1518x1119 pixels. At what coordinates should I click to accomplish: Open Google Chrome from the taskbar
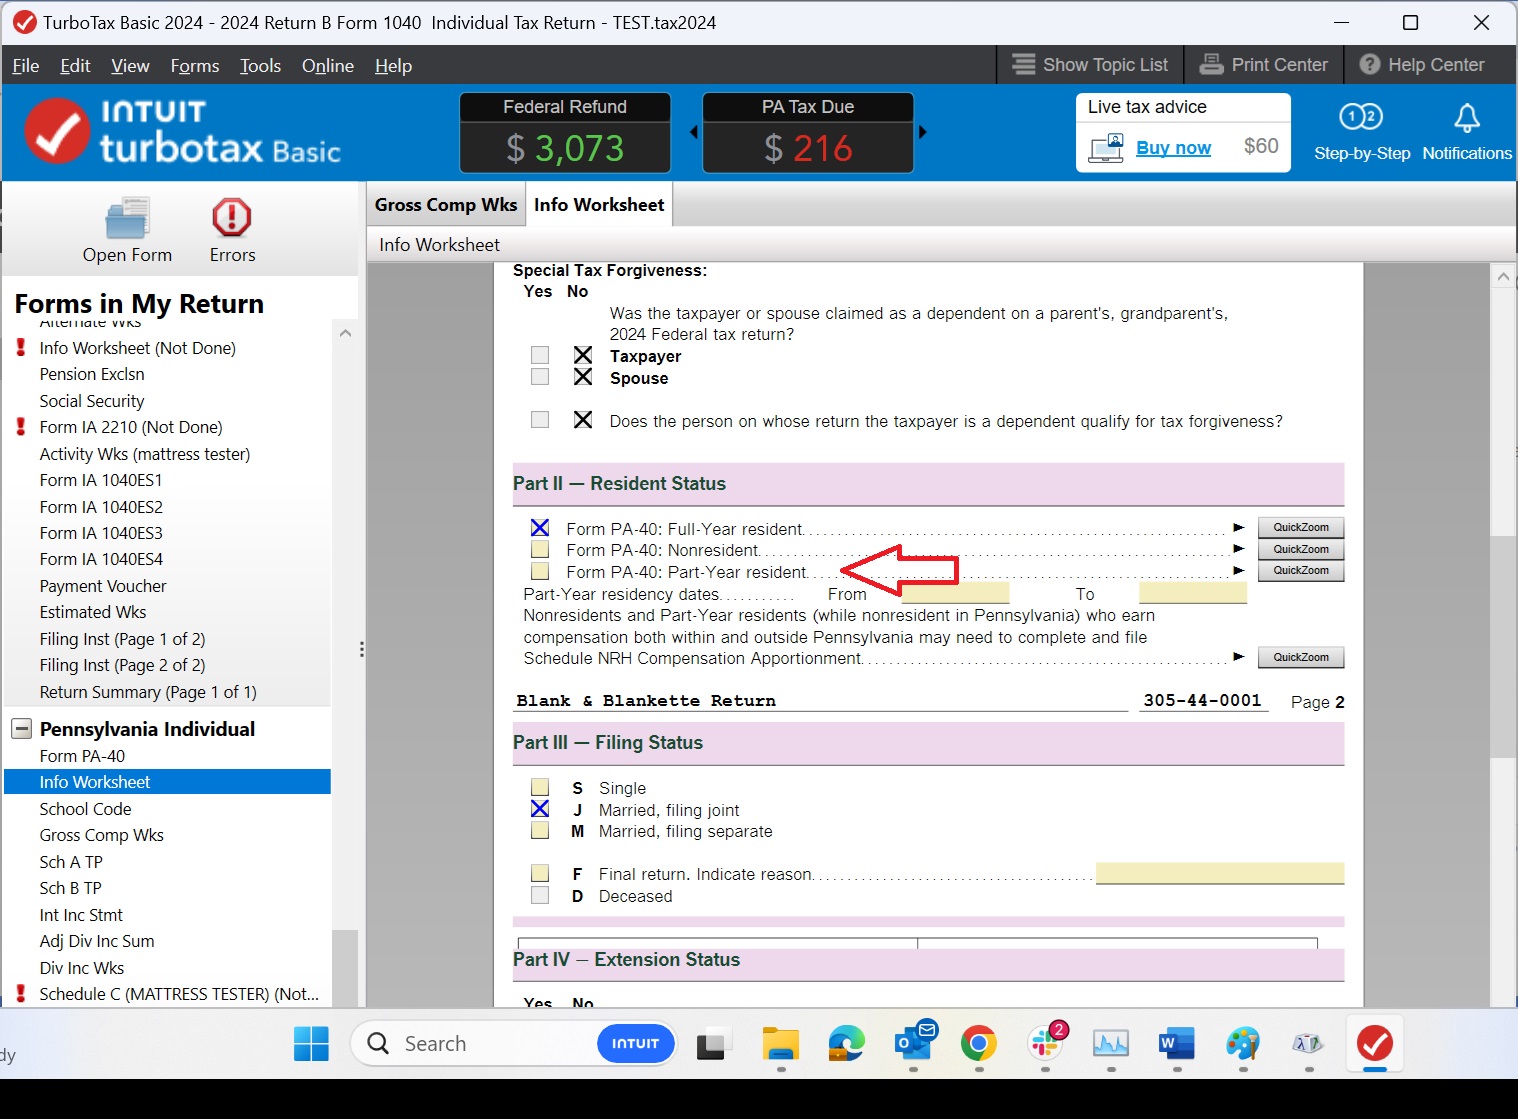(x=979, y=1044)
